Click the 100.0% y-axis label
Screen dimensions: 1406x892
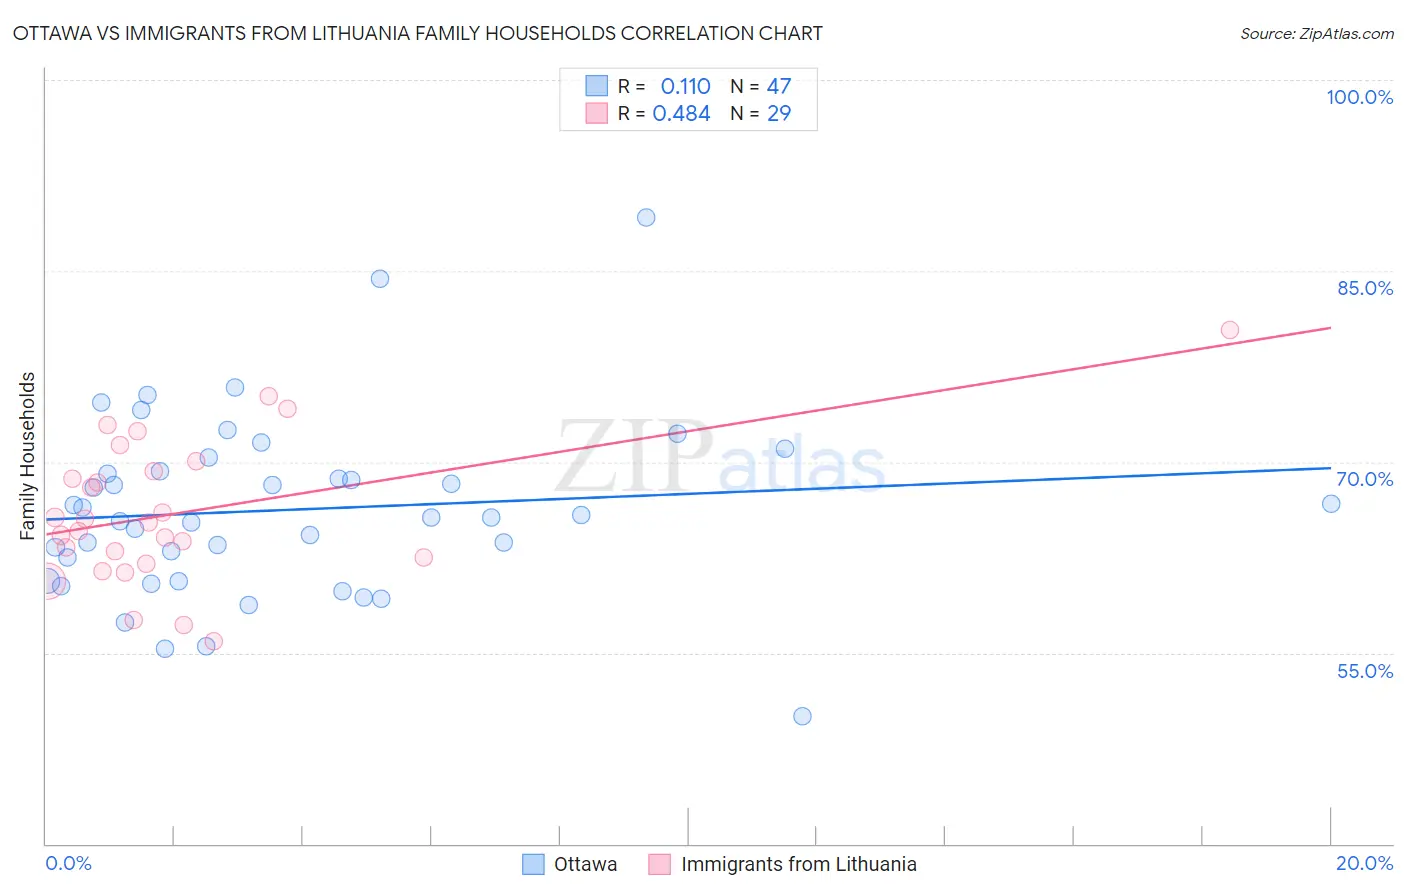(x=1360, y=97)
